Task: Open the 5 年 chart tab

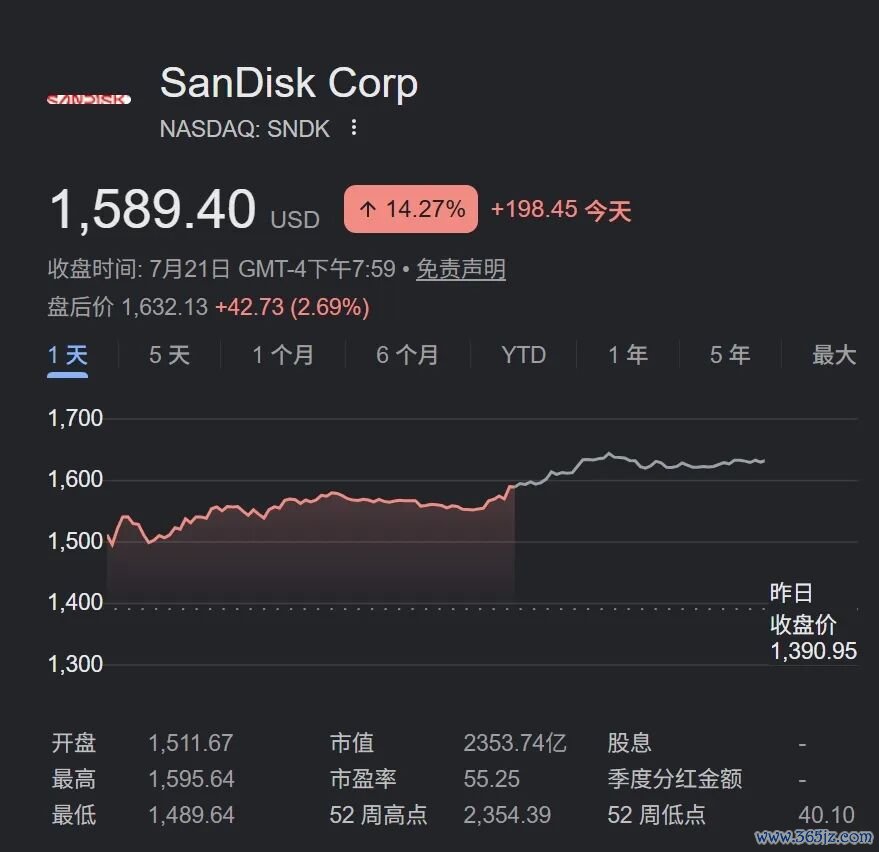Action: [x=730, y=355]
